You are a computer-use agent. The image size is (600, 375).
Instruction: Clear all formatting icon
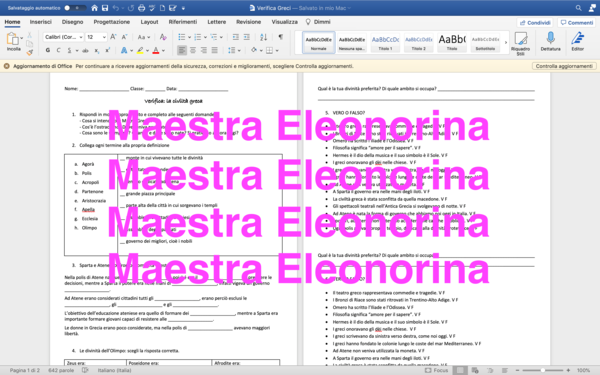point(163,37)
